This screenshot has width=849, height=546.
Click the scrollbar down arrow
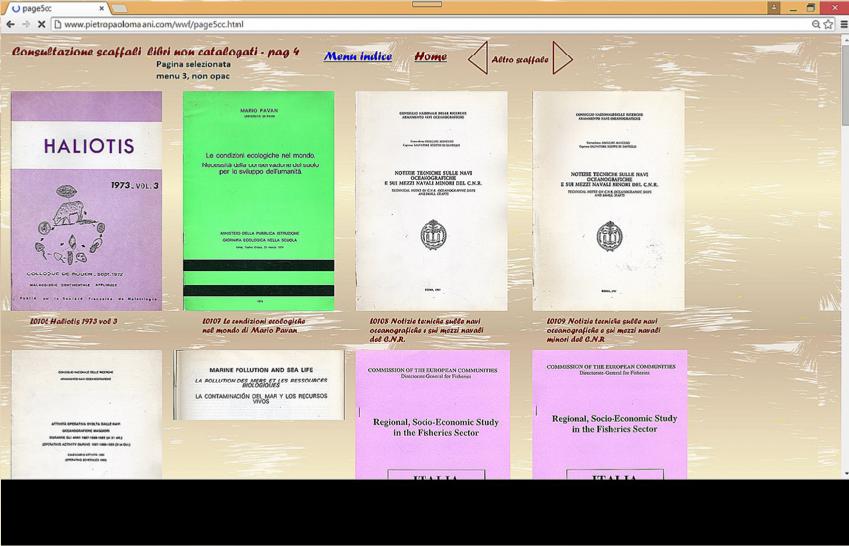[x=845, y=474]
